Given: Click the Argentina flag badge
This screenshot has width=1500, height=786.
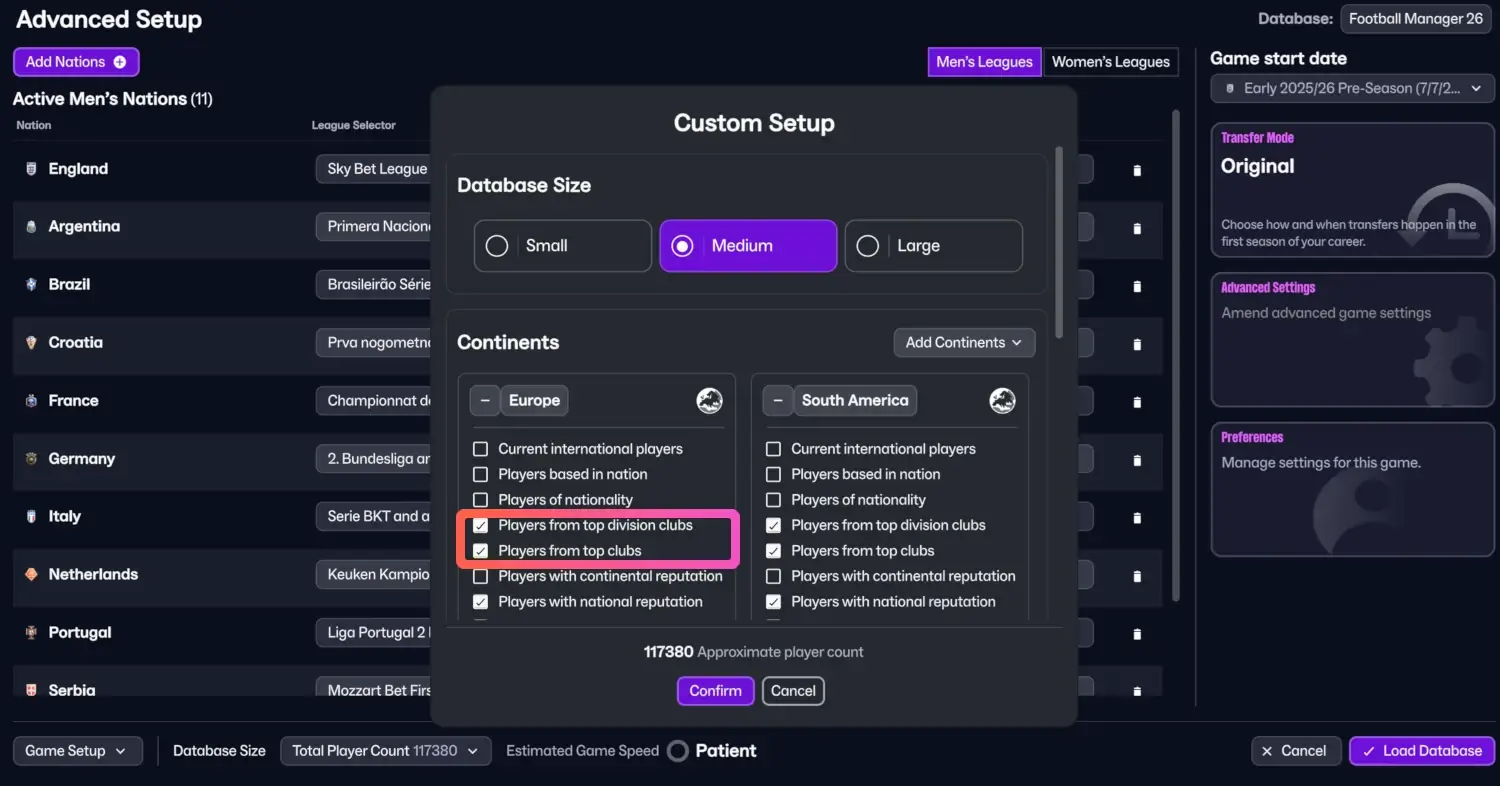Looking at the screenshot, I should [x=31, y=227].
